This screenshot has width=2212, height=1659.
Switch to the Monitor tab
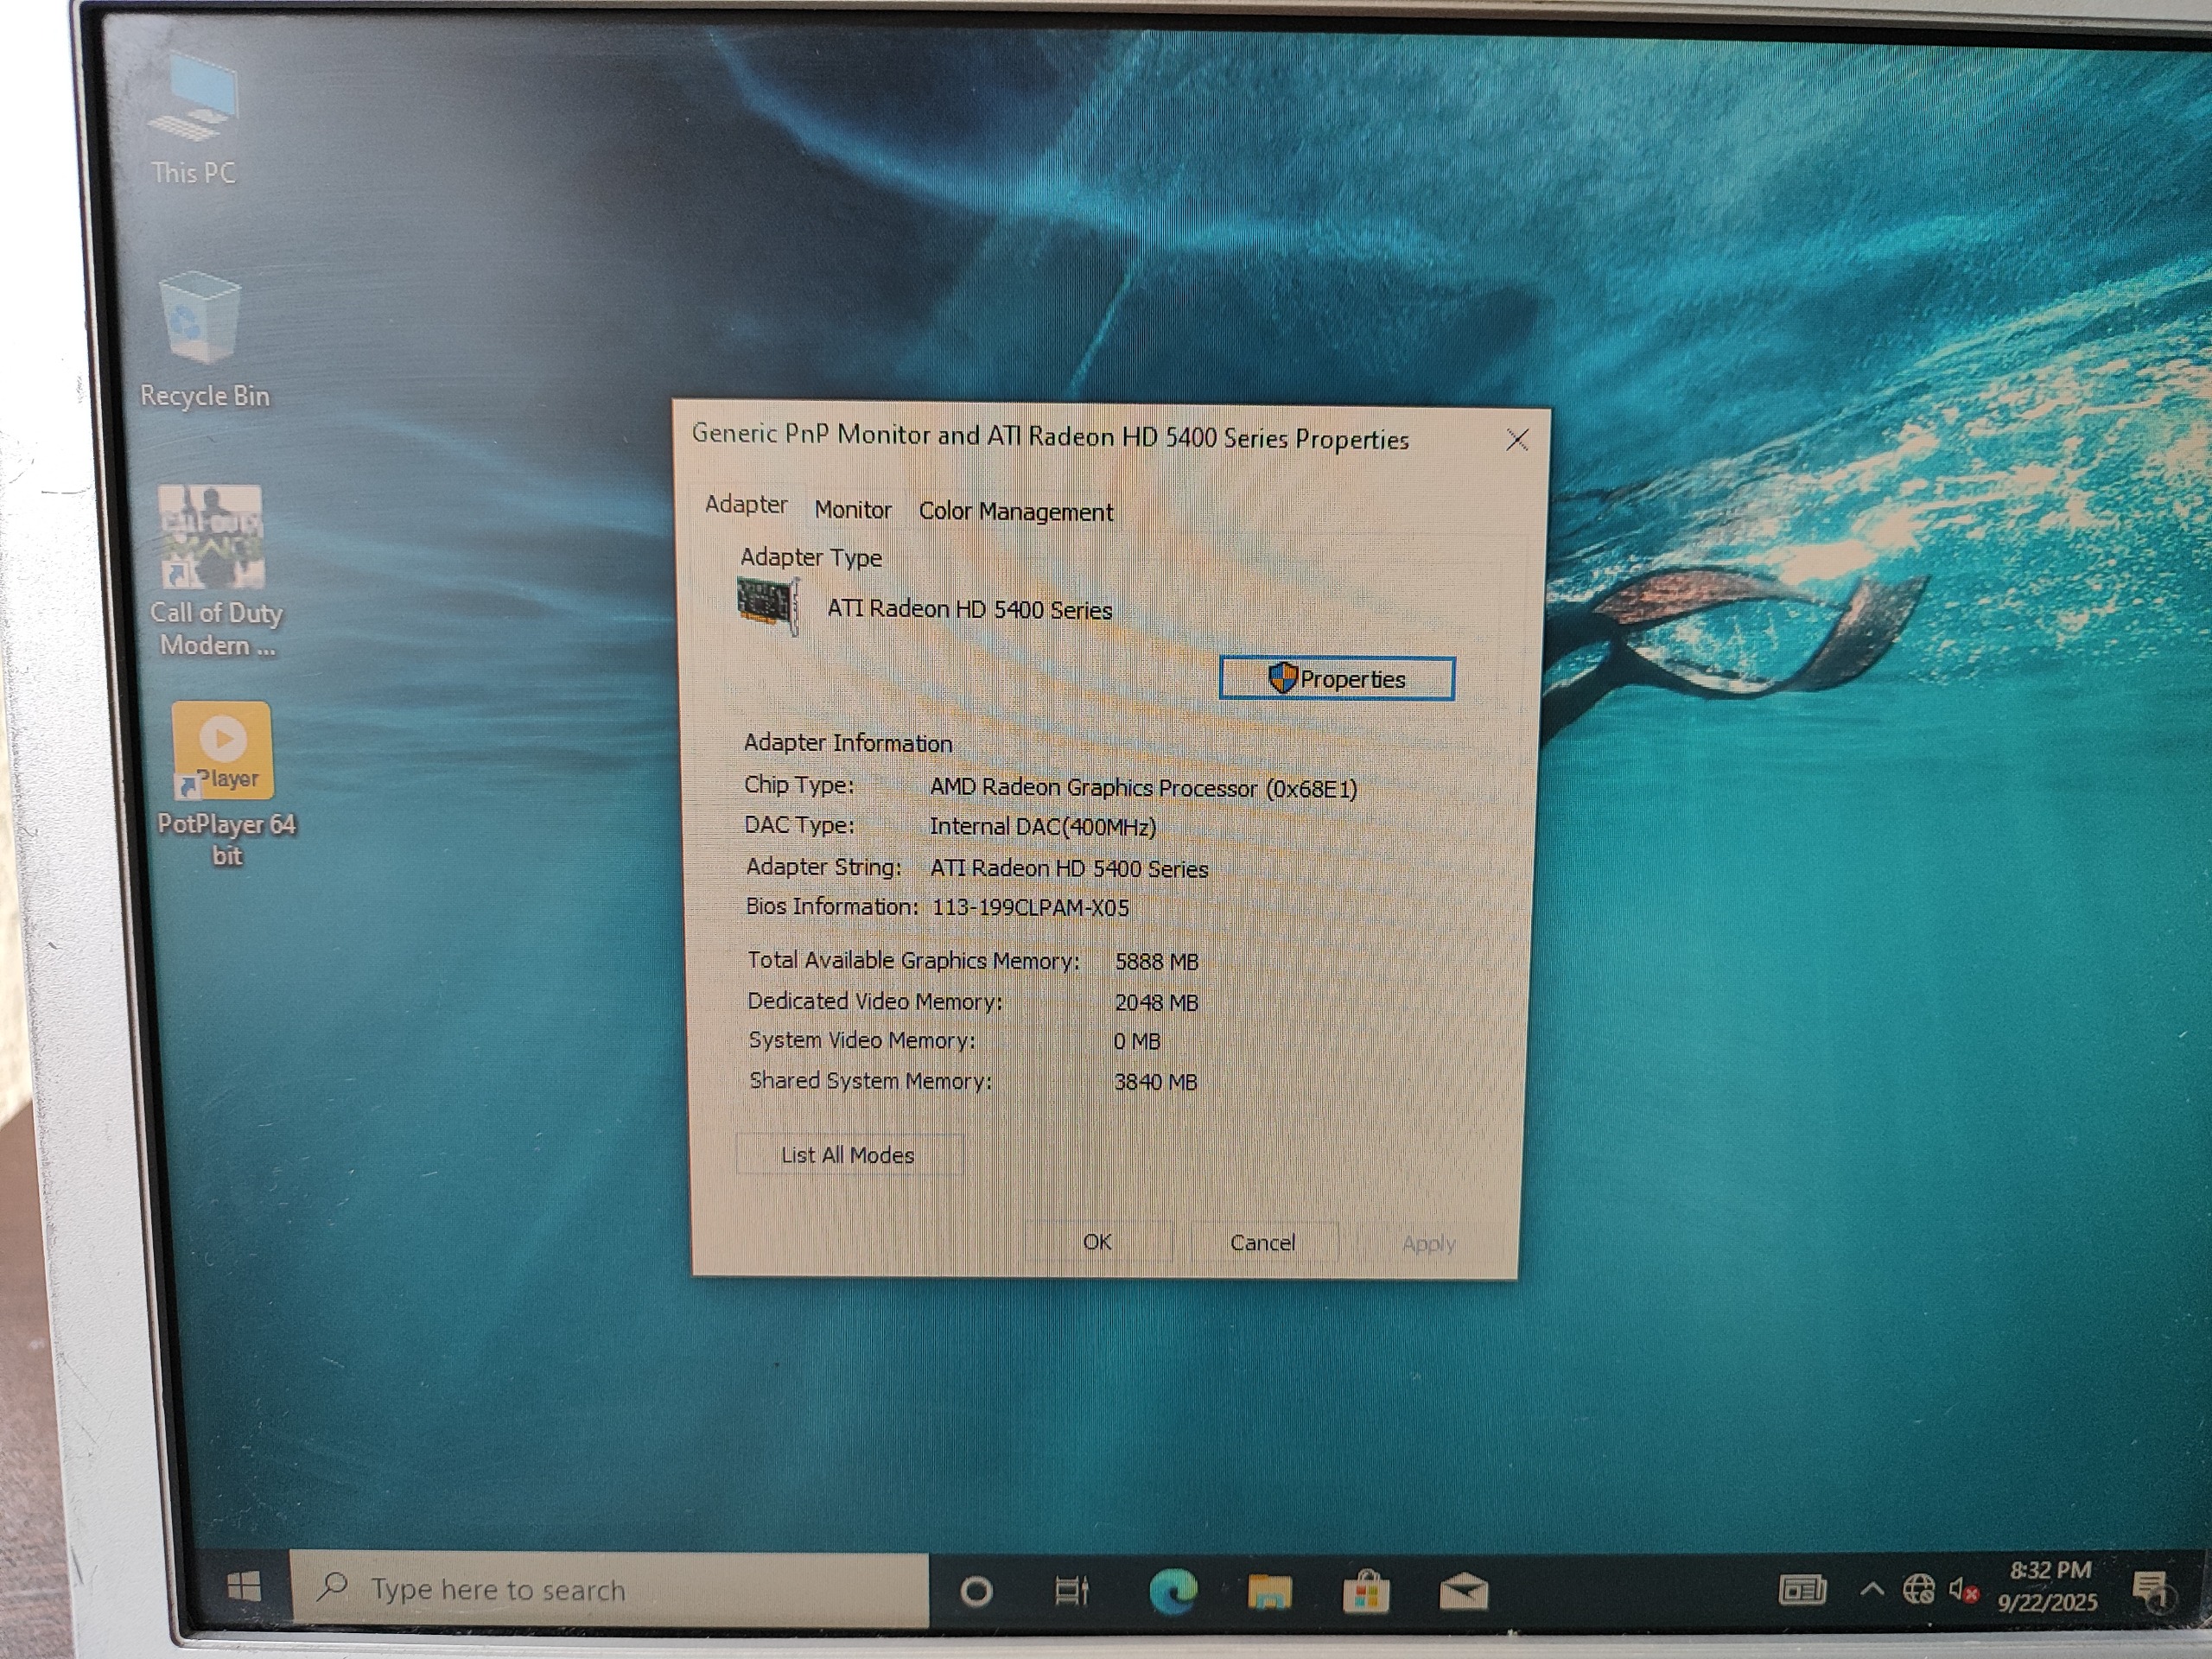tap(853, 510)
